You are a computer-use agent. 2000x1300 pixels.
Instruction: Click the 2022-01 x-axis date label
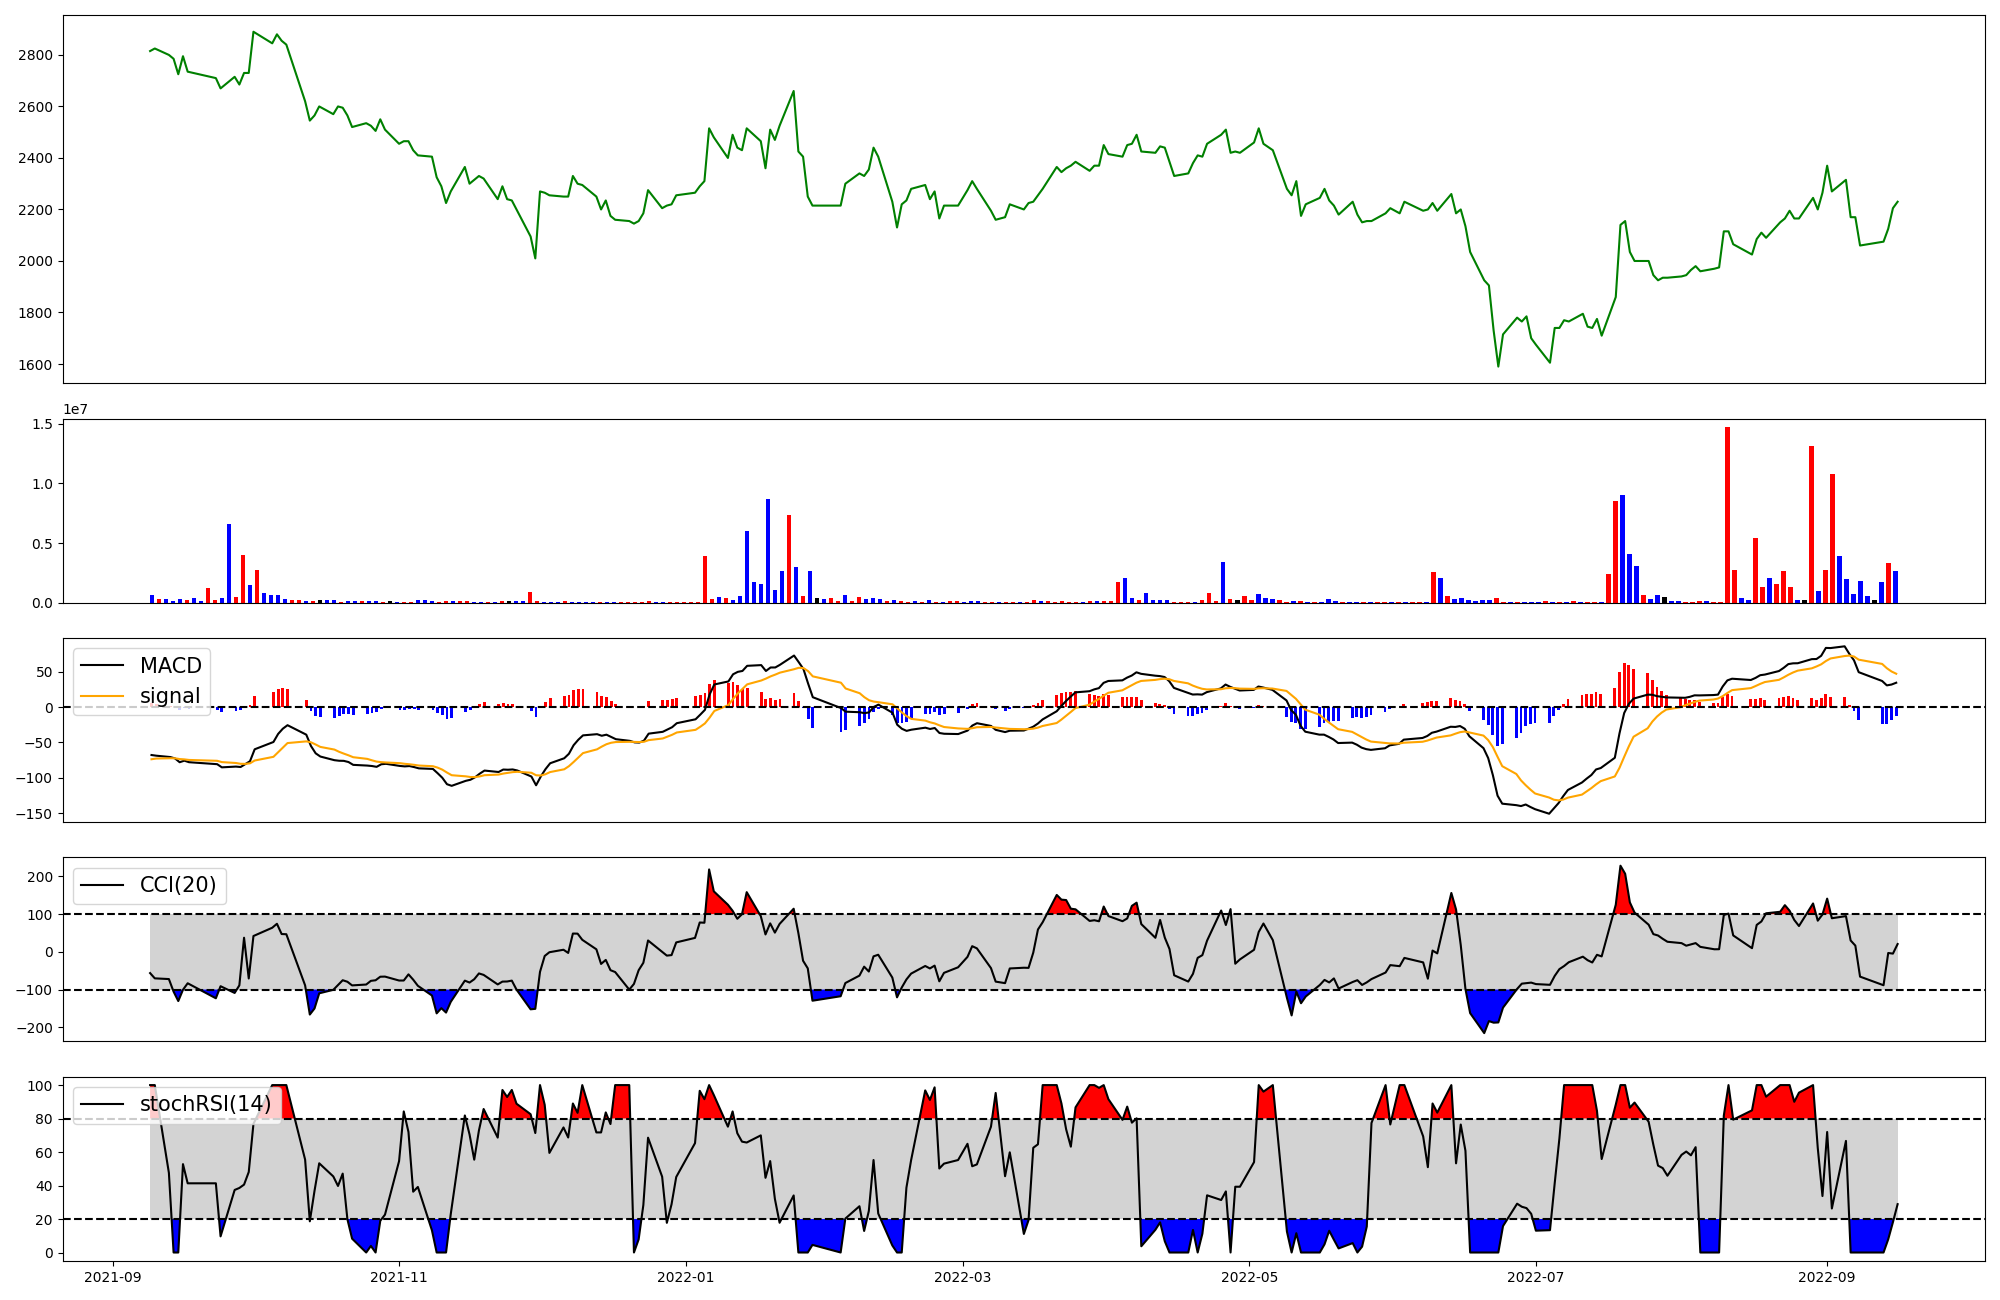[x=686, y=1277]
